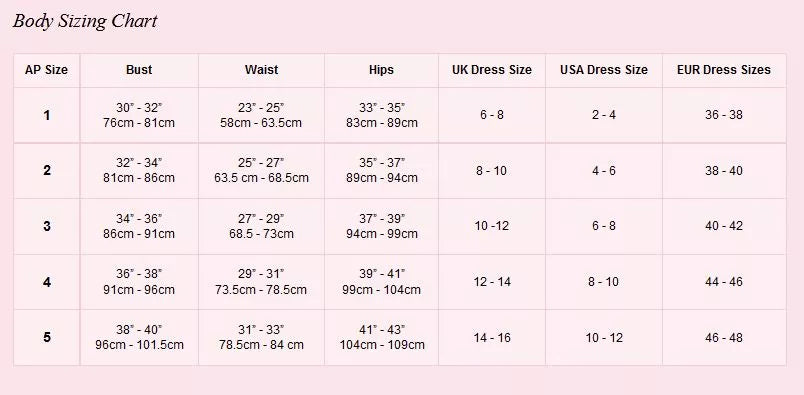Image resolution: width=804 pixels, height=395 pixels.
Task: Click AP size 1 row label
Action: (47, 115)
